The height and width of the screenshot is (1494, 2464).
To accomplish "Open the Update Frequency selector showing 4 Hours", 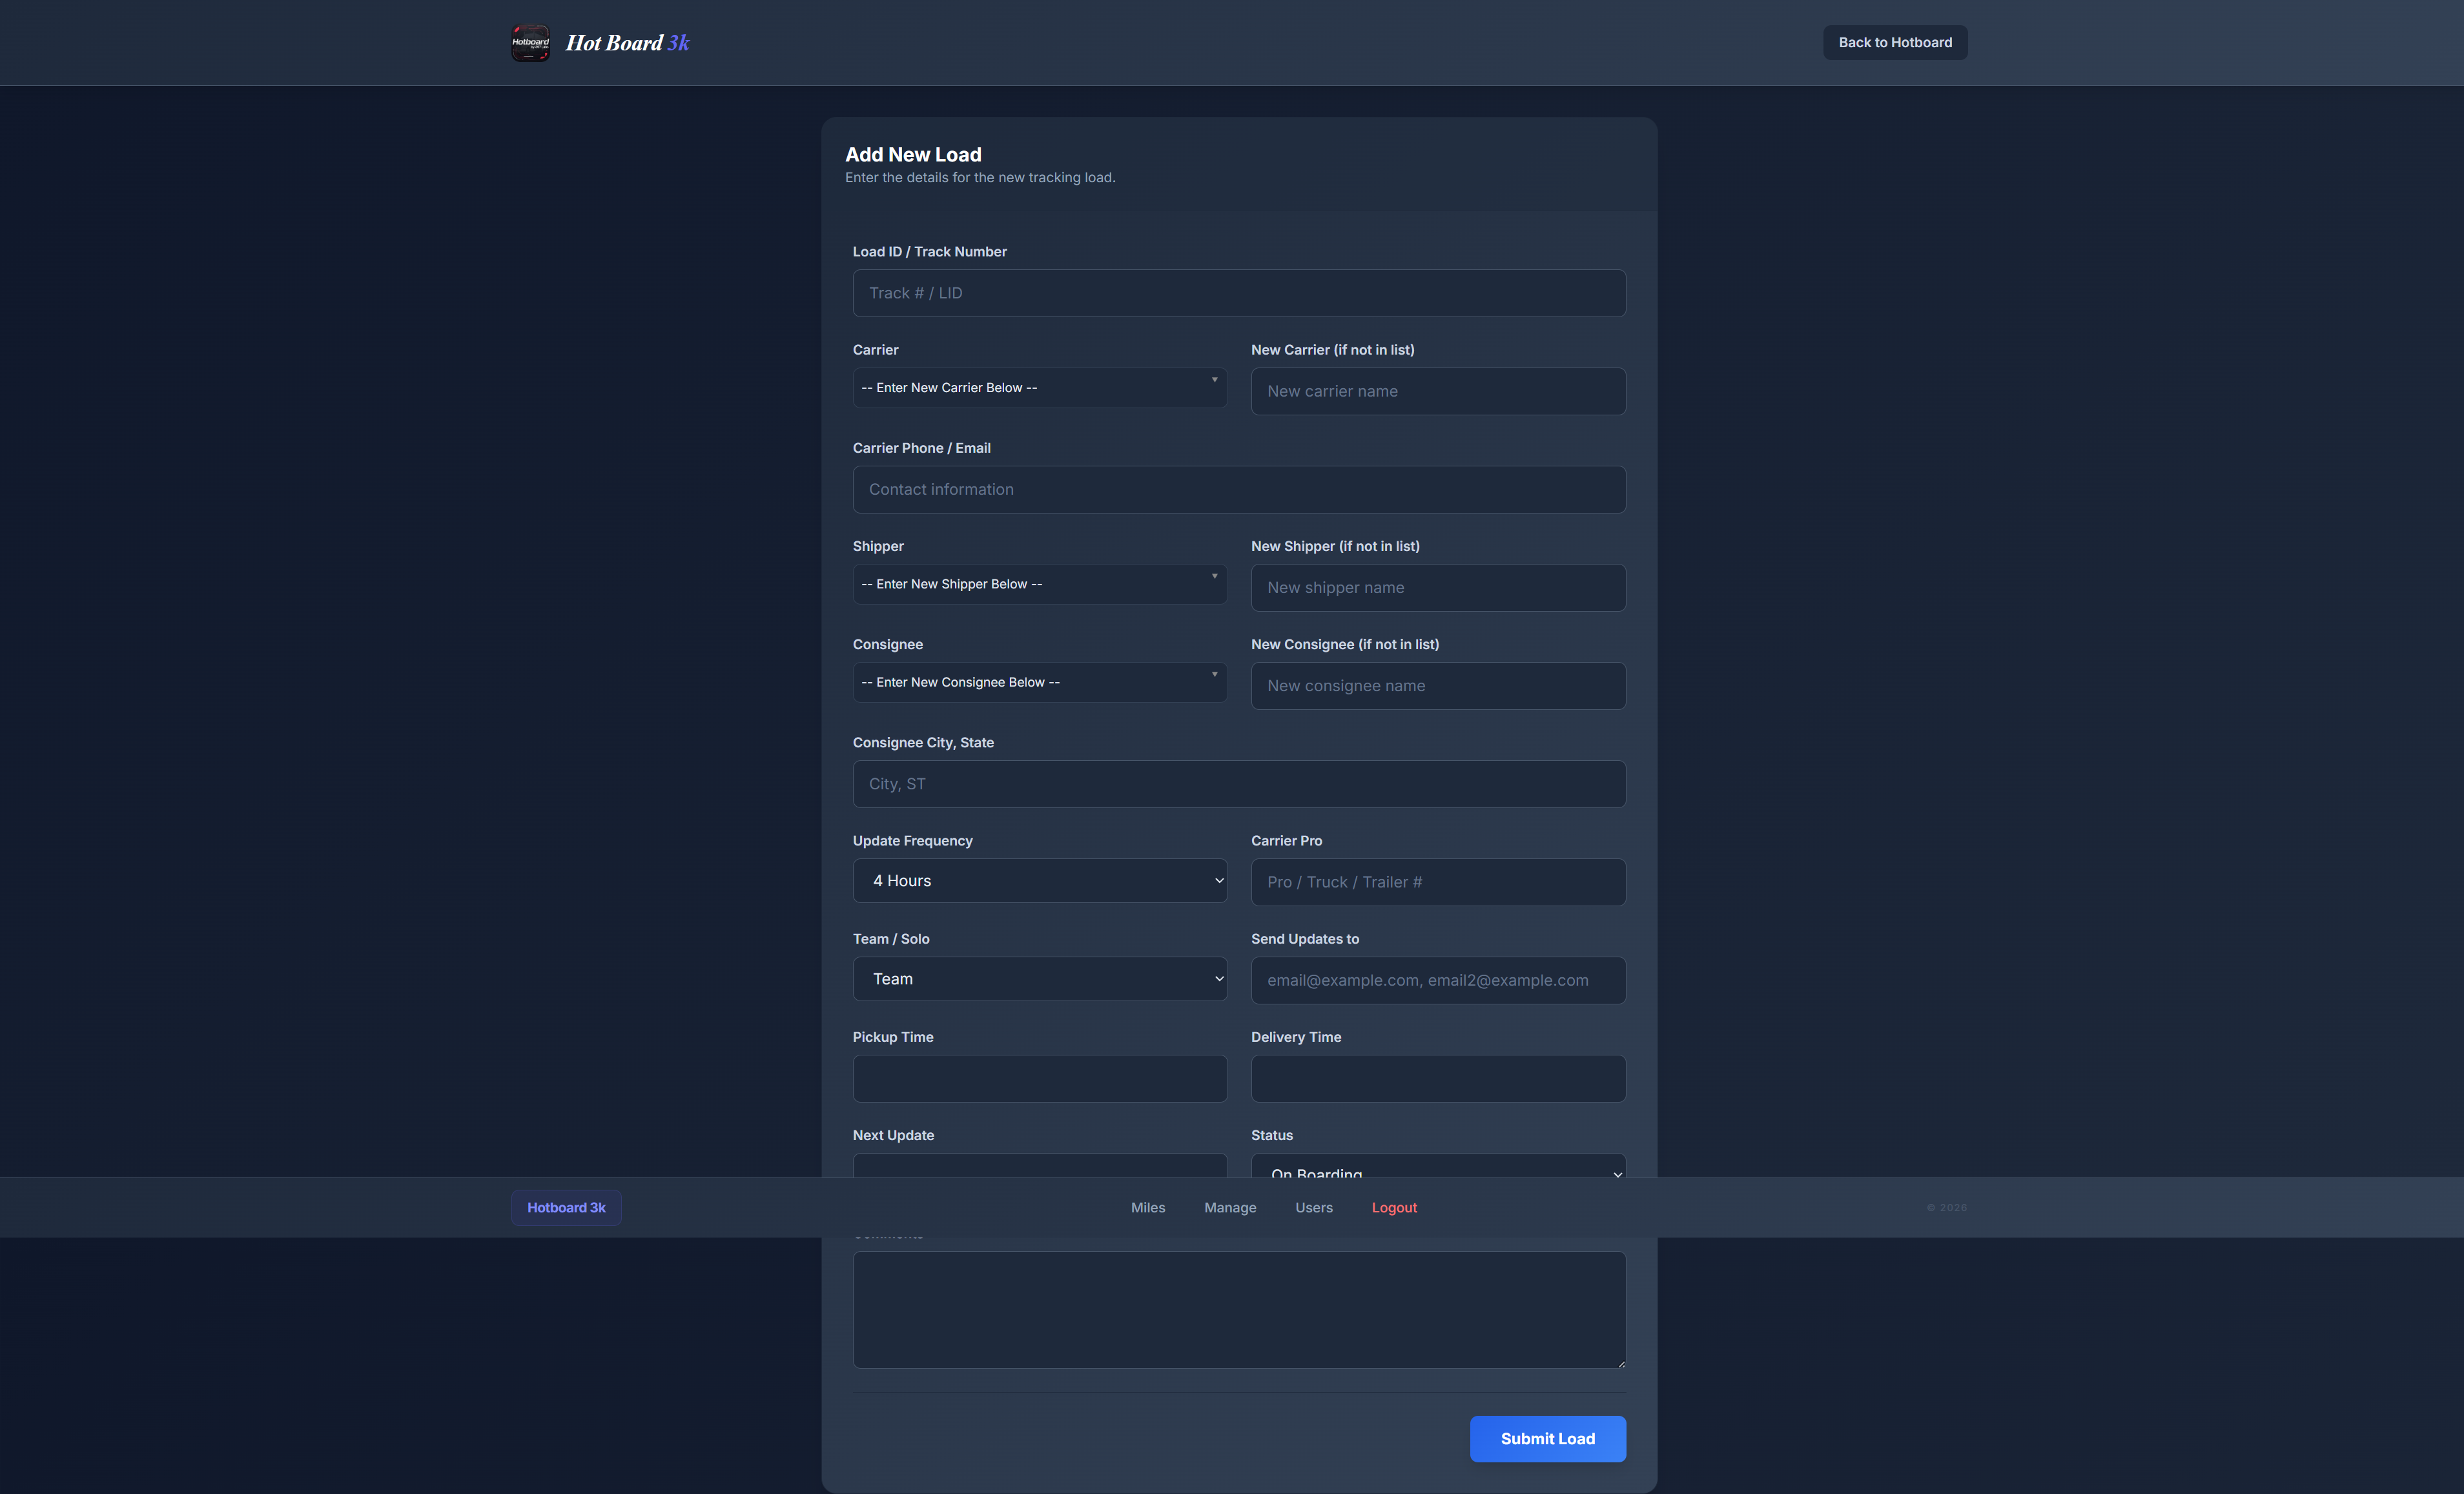I will (1039, 880).
